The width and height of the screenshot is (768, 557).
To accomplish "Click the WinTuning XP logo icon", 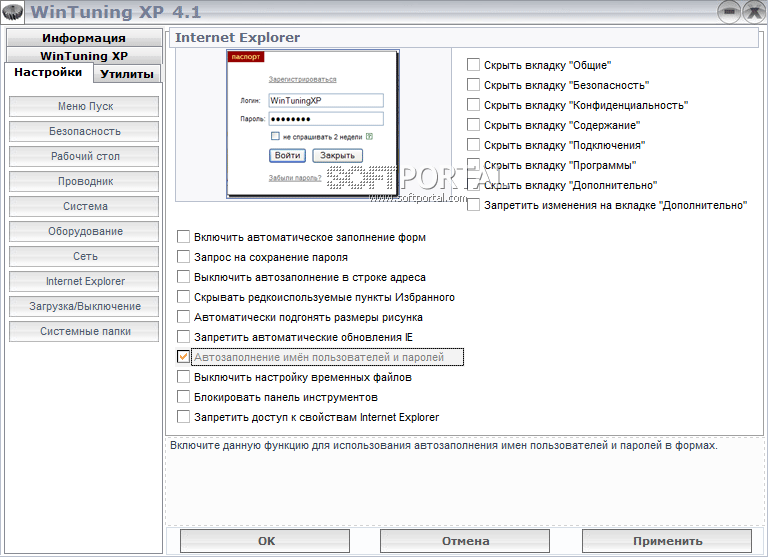I will point(13,12).
